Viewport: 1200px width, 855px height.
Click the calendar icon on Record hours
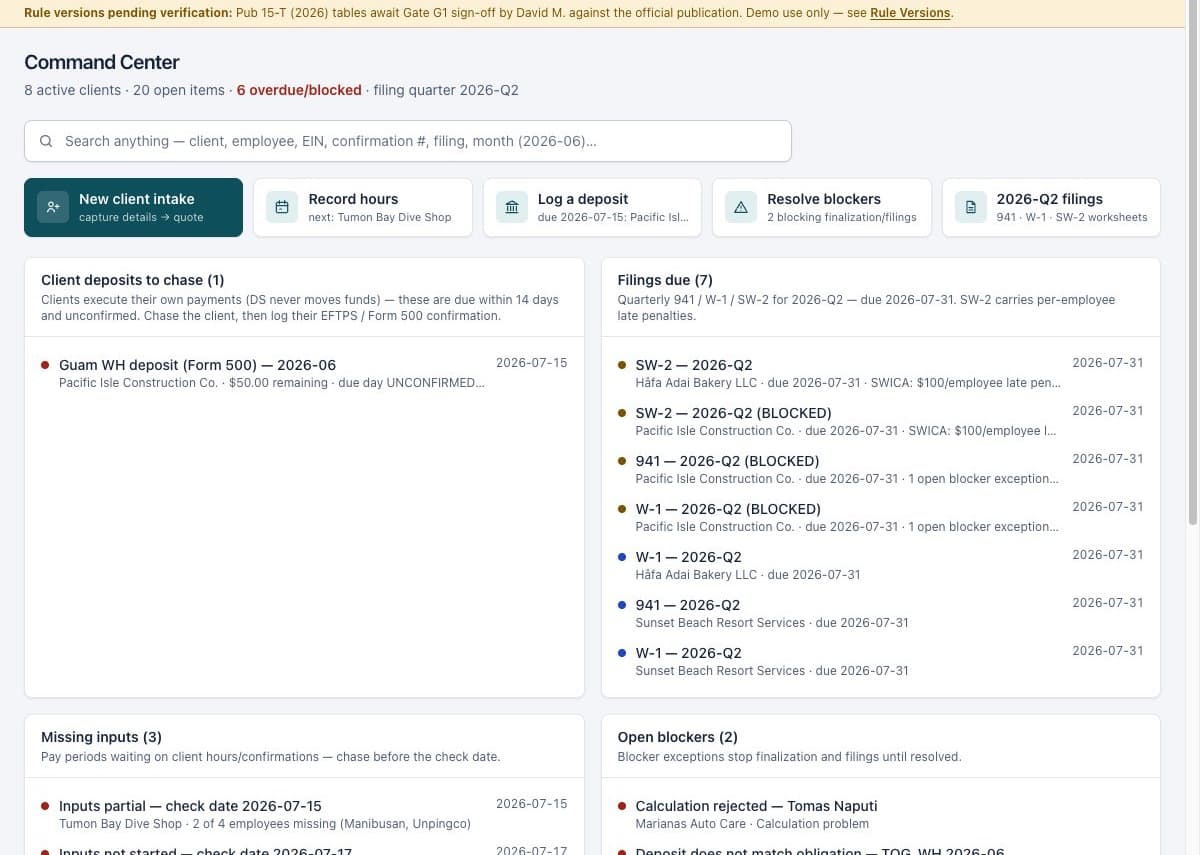point(282,207)
